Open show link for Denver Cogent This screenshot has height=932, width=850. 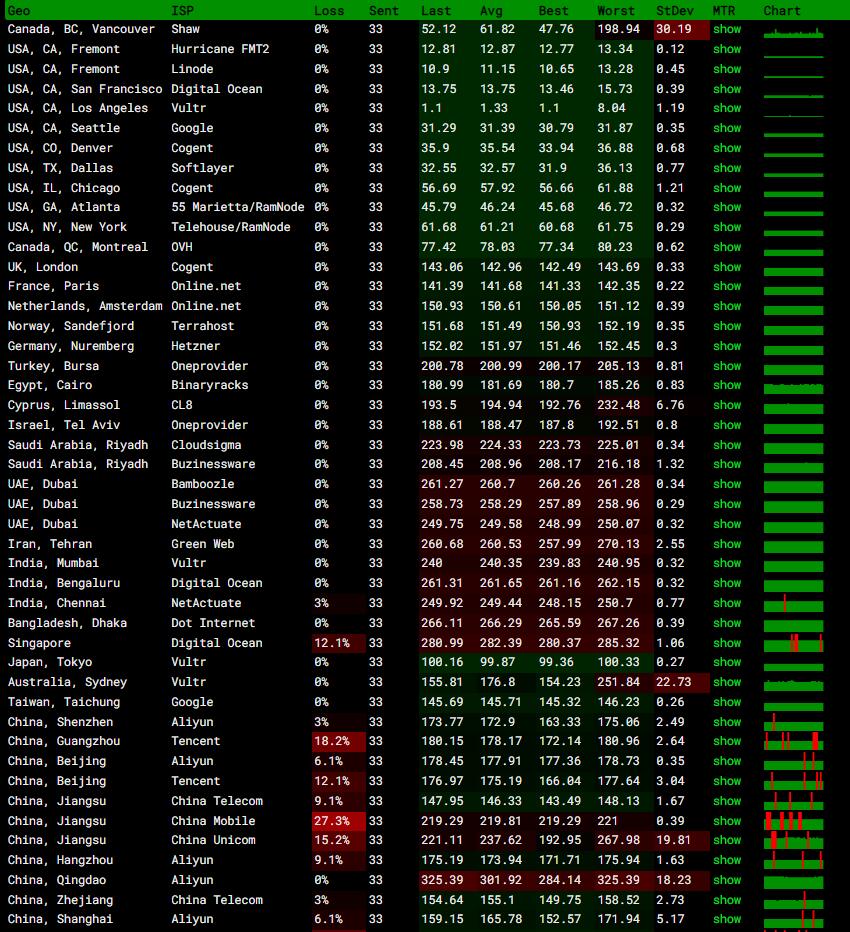[727, 148]
